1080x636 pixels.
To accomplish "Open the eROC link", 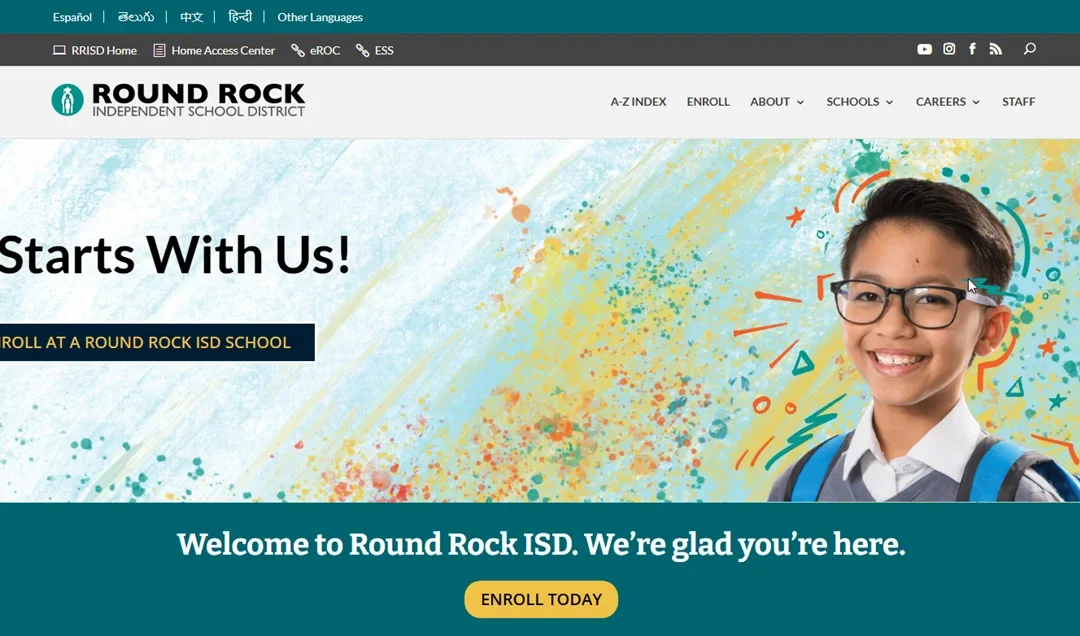I will click(x=315, y=50).
